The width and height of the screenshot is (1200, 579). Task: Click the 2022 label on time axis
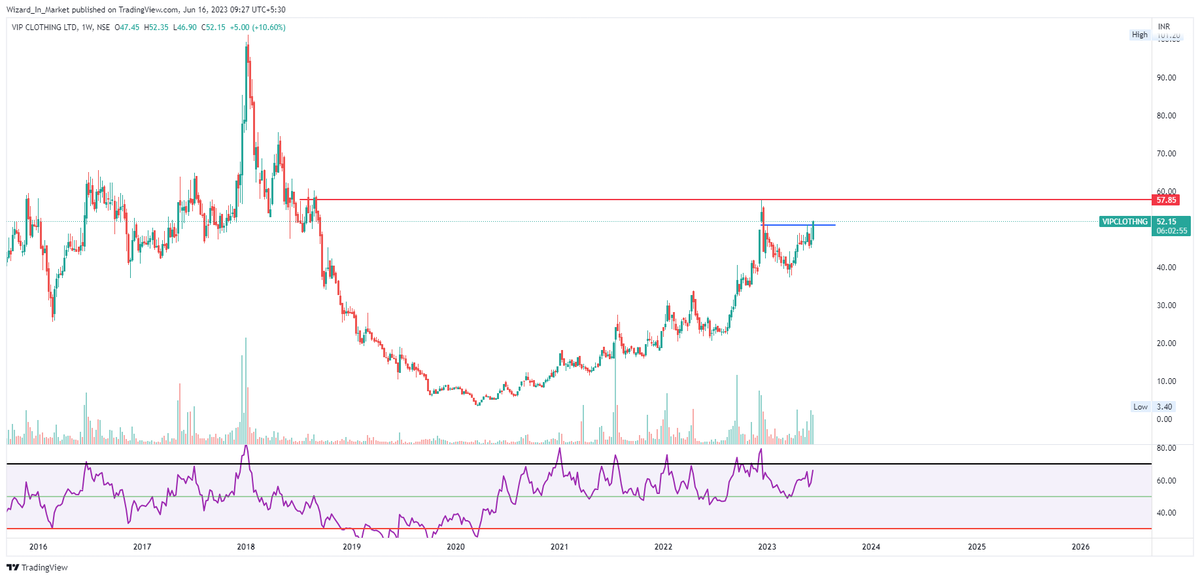point(663,547)
